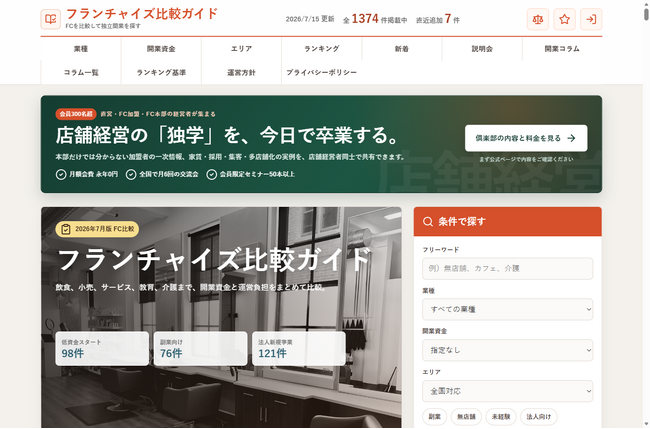Click the 2026年7月版 FC比較 badge

[x=97, y=229]
